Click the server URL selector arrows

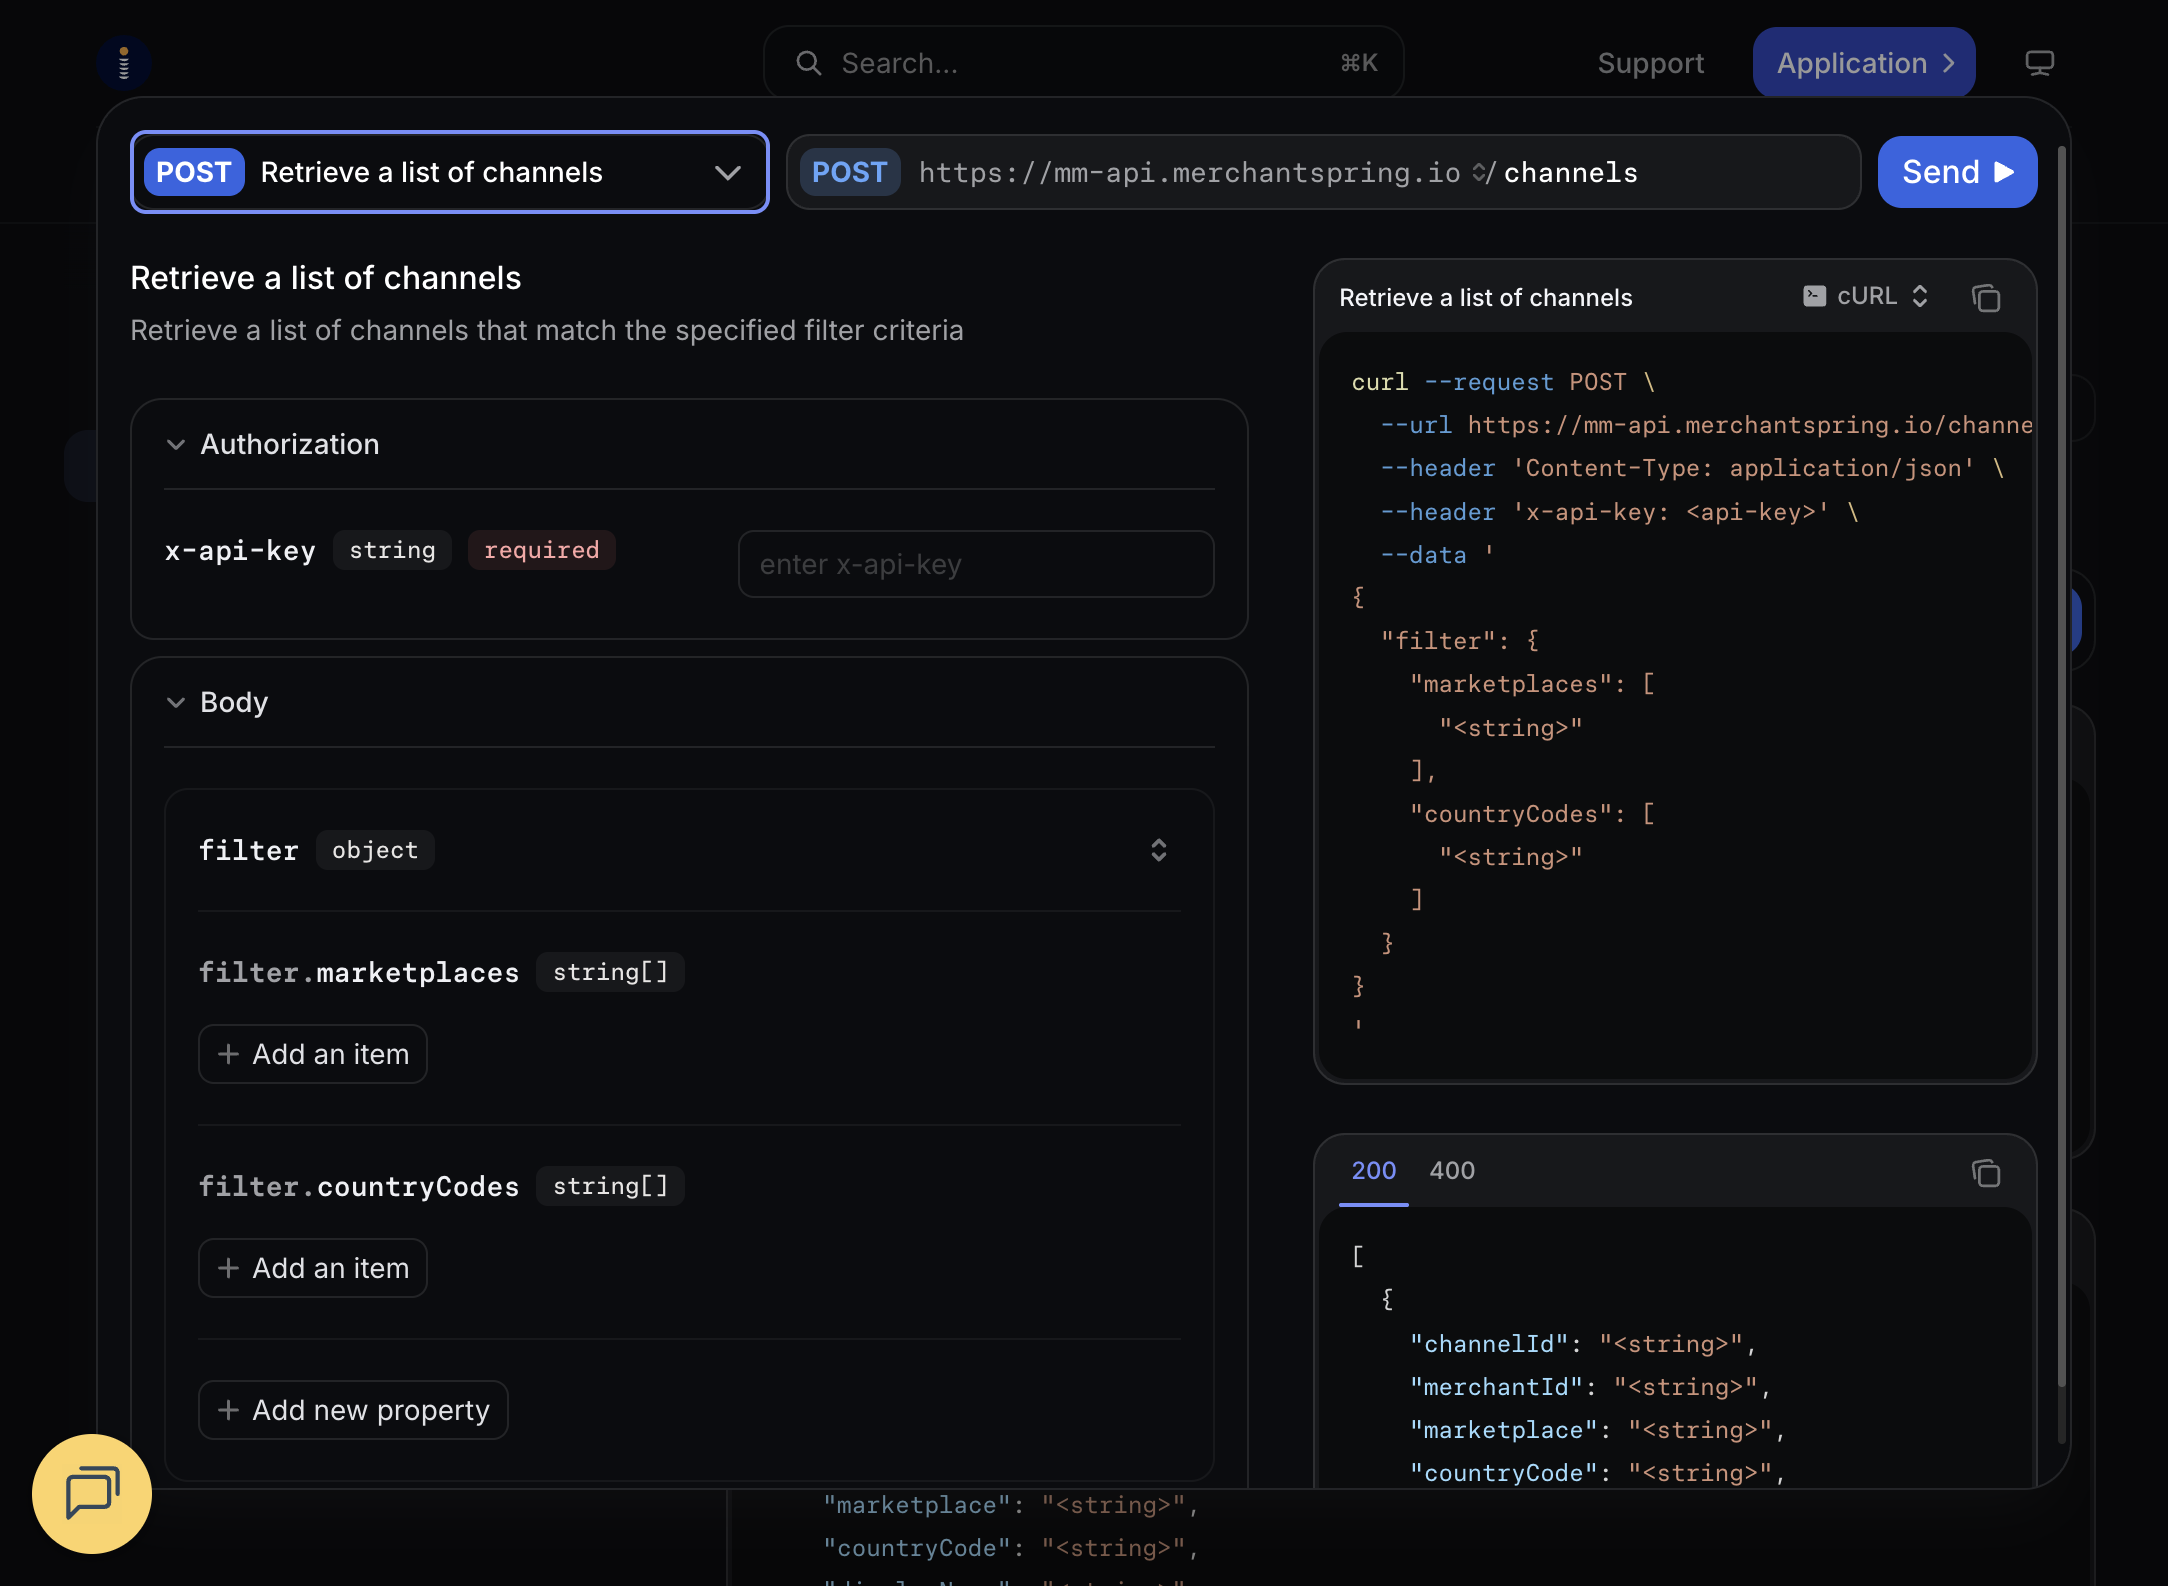pyautogui.click(x=1479, y=173)
